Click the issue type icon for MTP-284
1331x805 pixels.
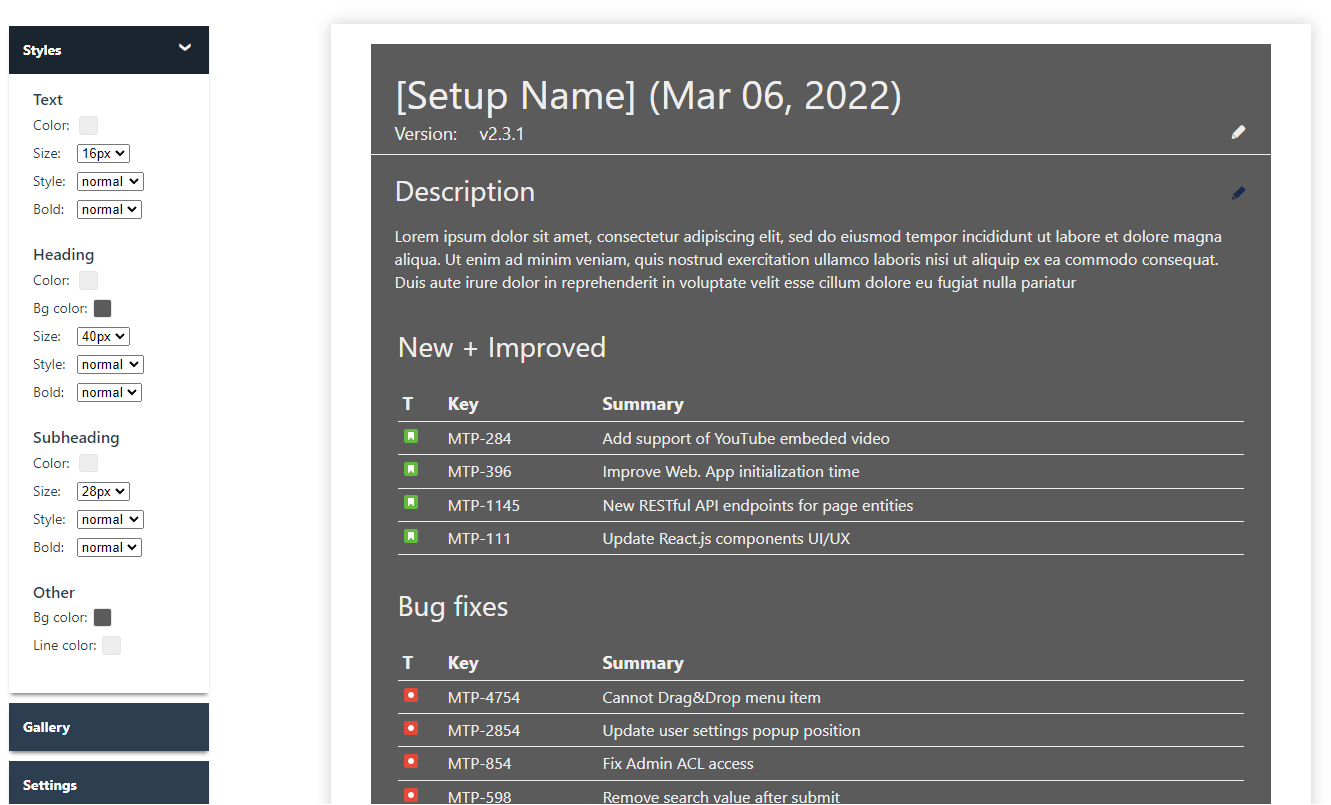tap(411, 436)
